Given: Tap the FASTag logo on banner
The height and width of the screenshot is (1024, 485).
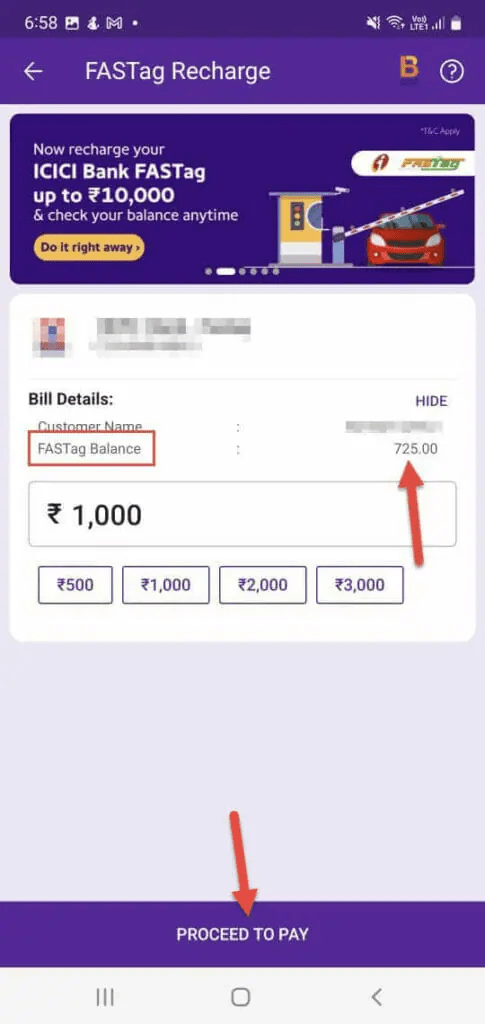Looking at the screenshot, I should pyautogui.click(x=413, y=163).
